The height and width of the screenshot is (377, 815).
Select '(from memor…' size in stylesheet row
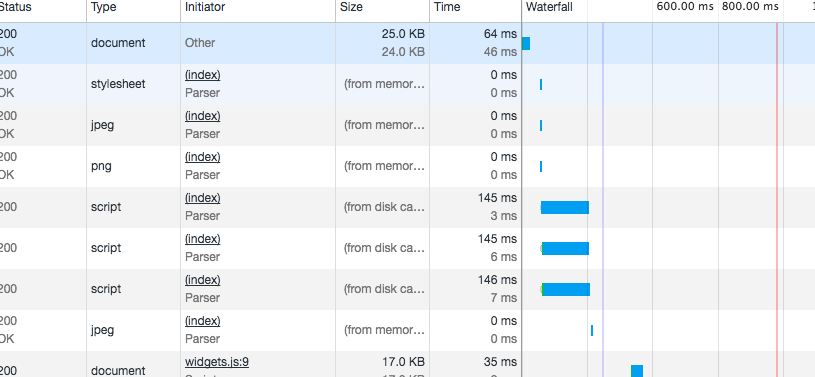click(x=384, y=84)
